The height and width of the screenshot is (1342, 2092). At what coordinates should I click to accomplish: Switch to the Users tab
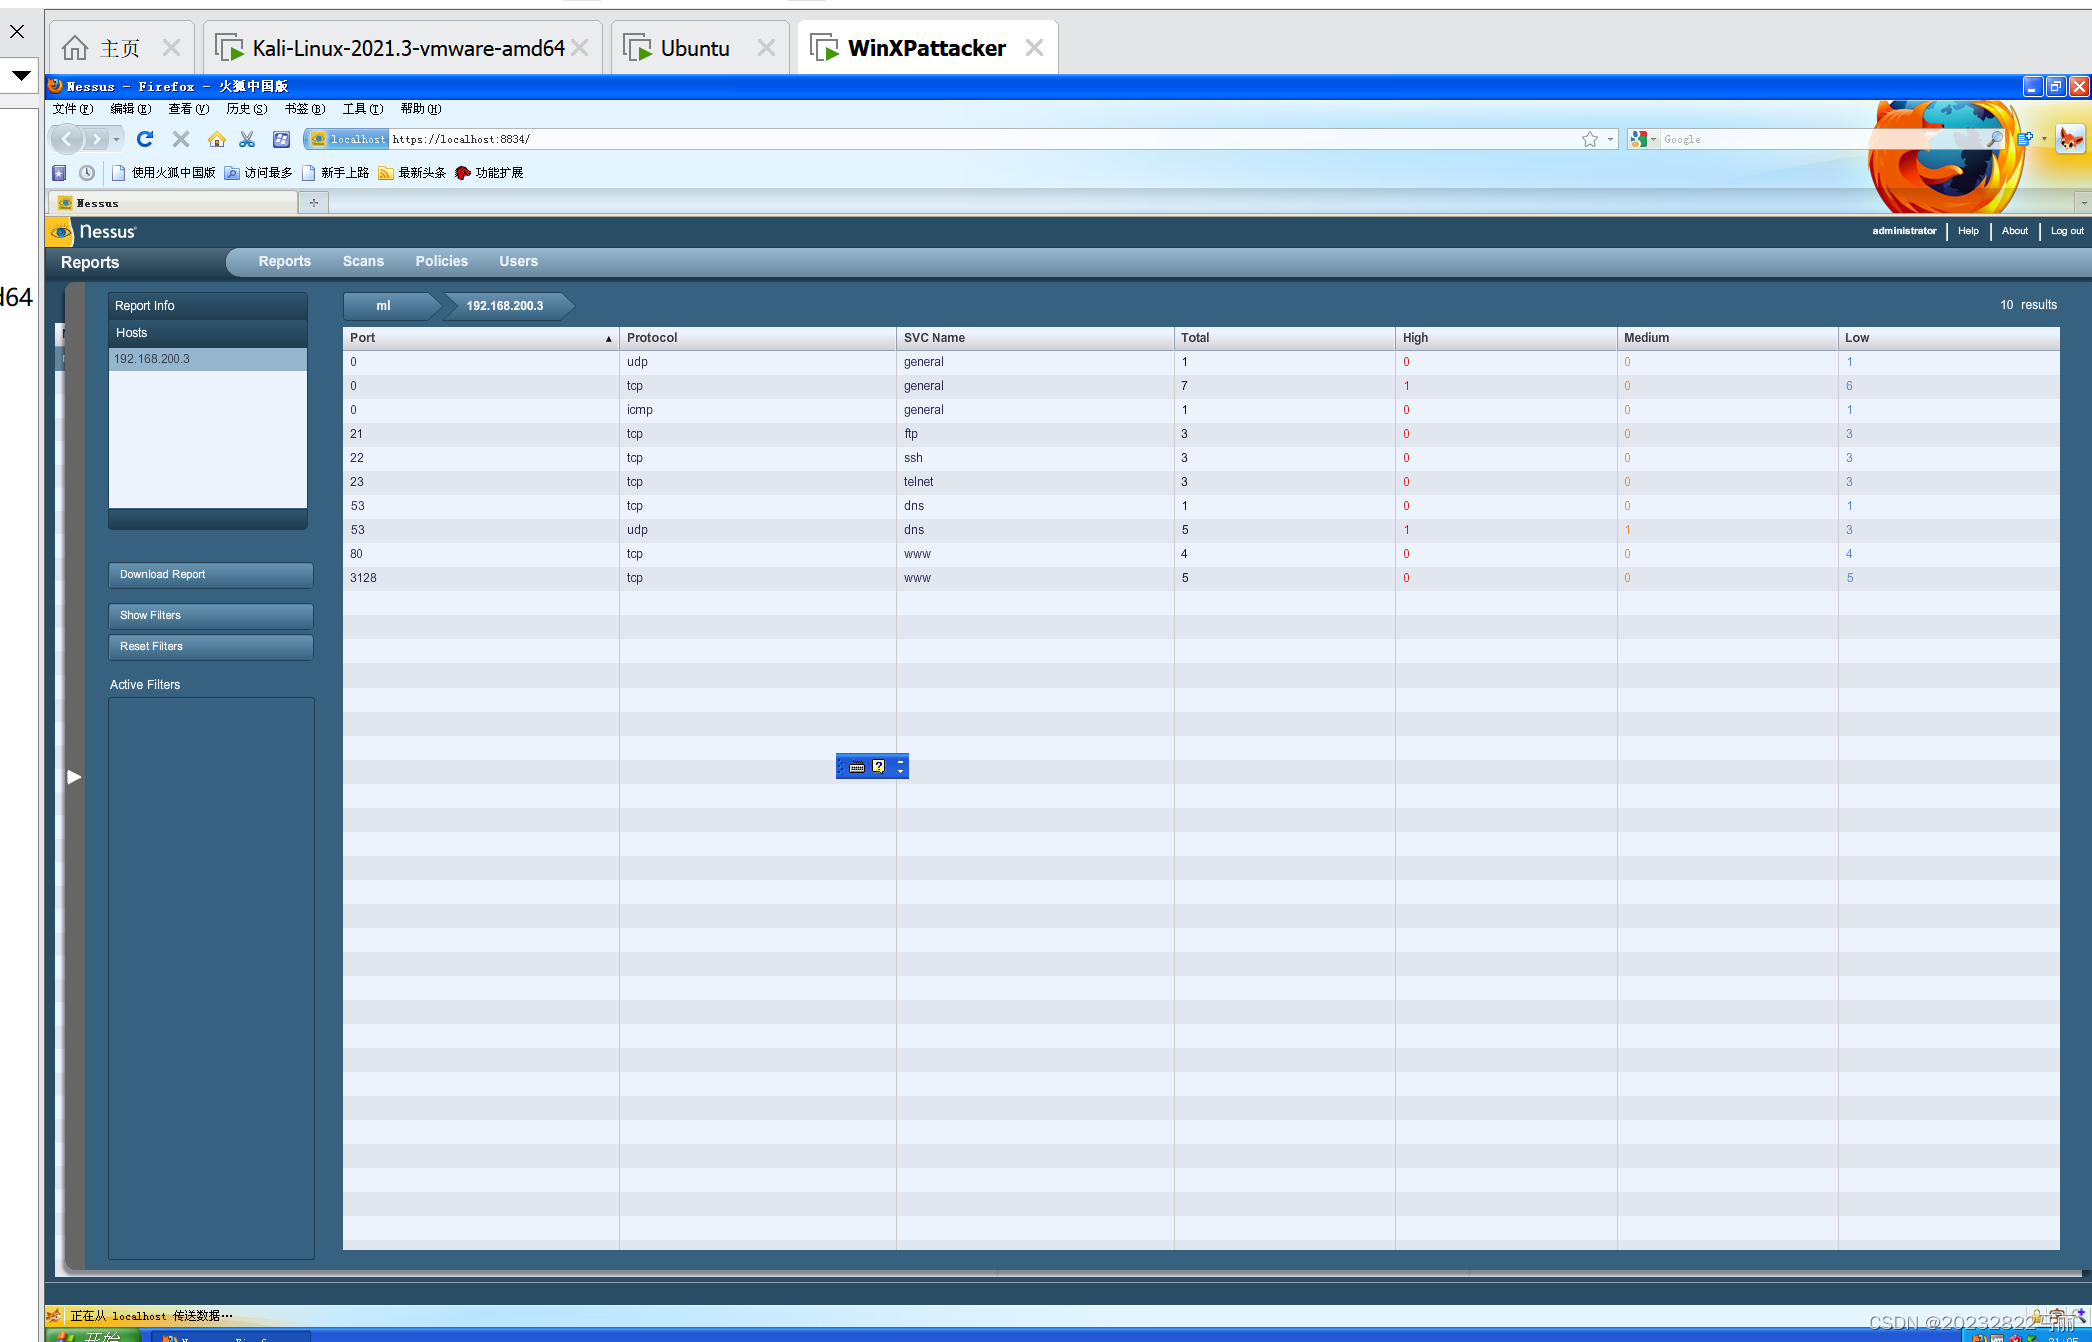click(518, 261)
